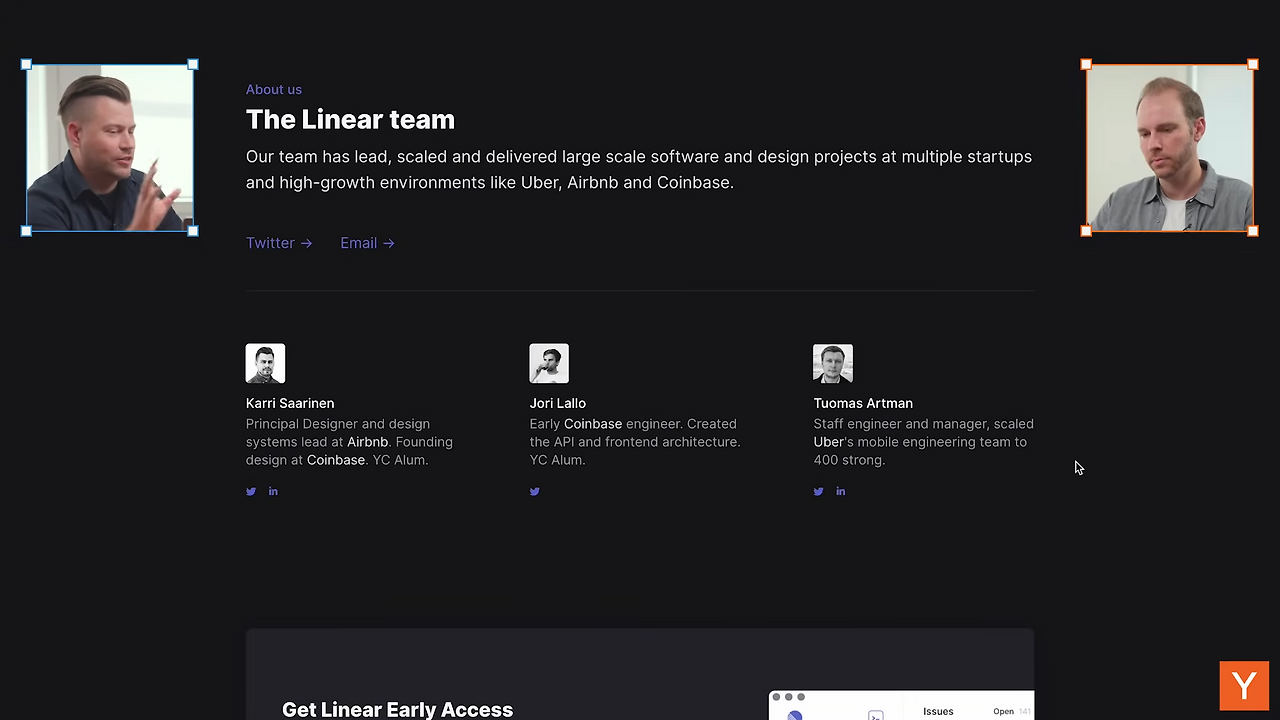This screenshot has height=720, width=1280.
Task: Click "YC Alum." in Jori Lallo's bio
Action: click(558, 460)
